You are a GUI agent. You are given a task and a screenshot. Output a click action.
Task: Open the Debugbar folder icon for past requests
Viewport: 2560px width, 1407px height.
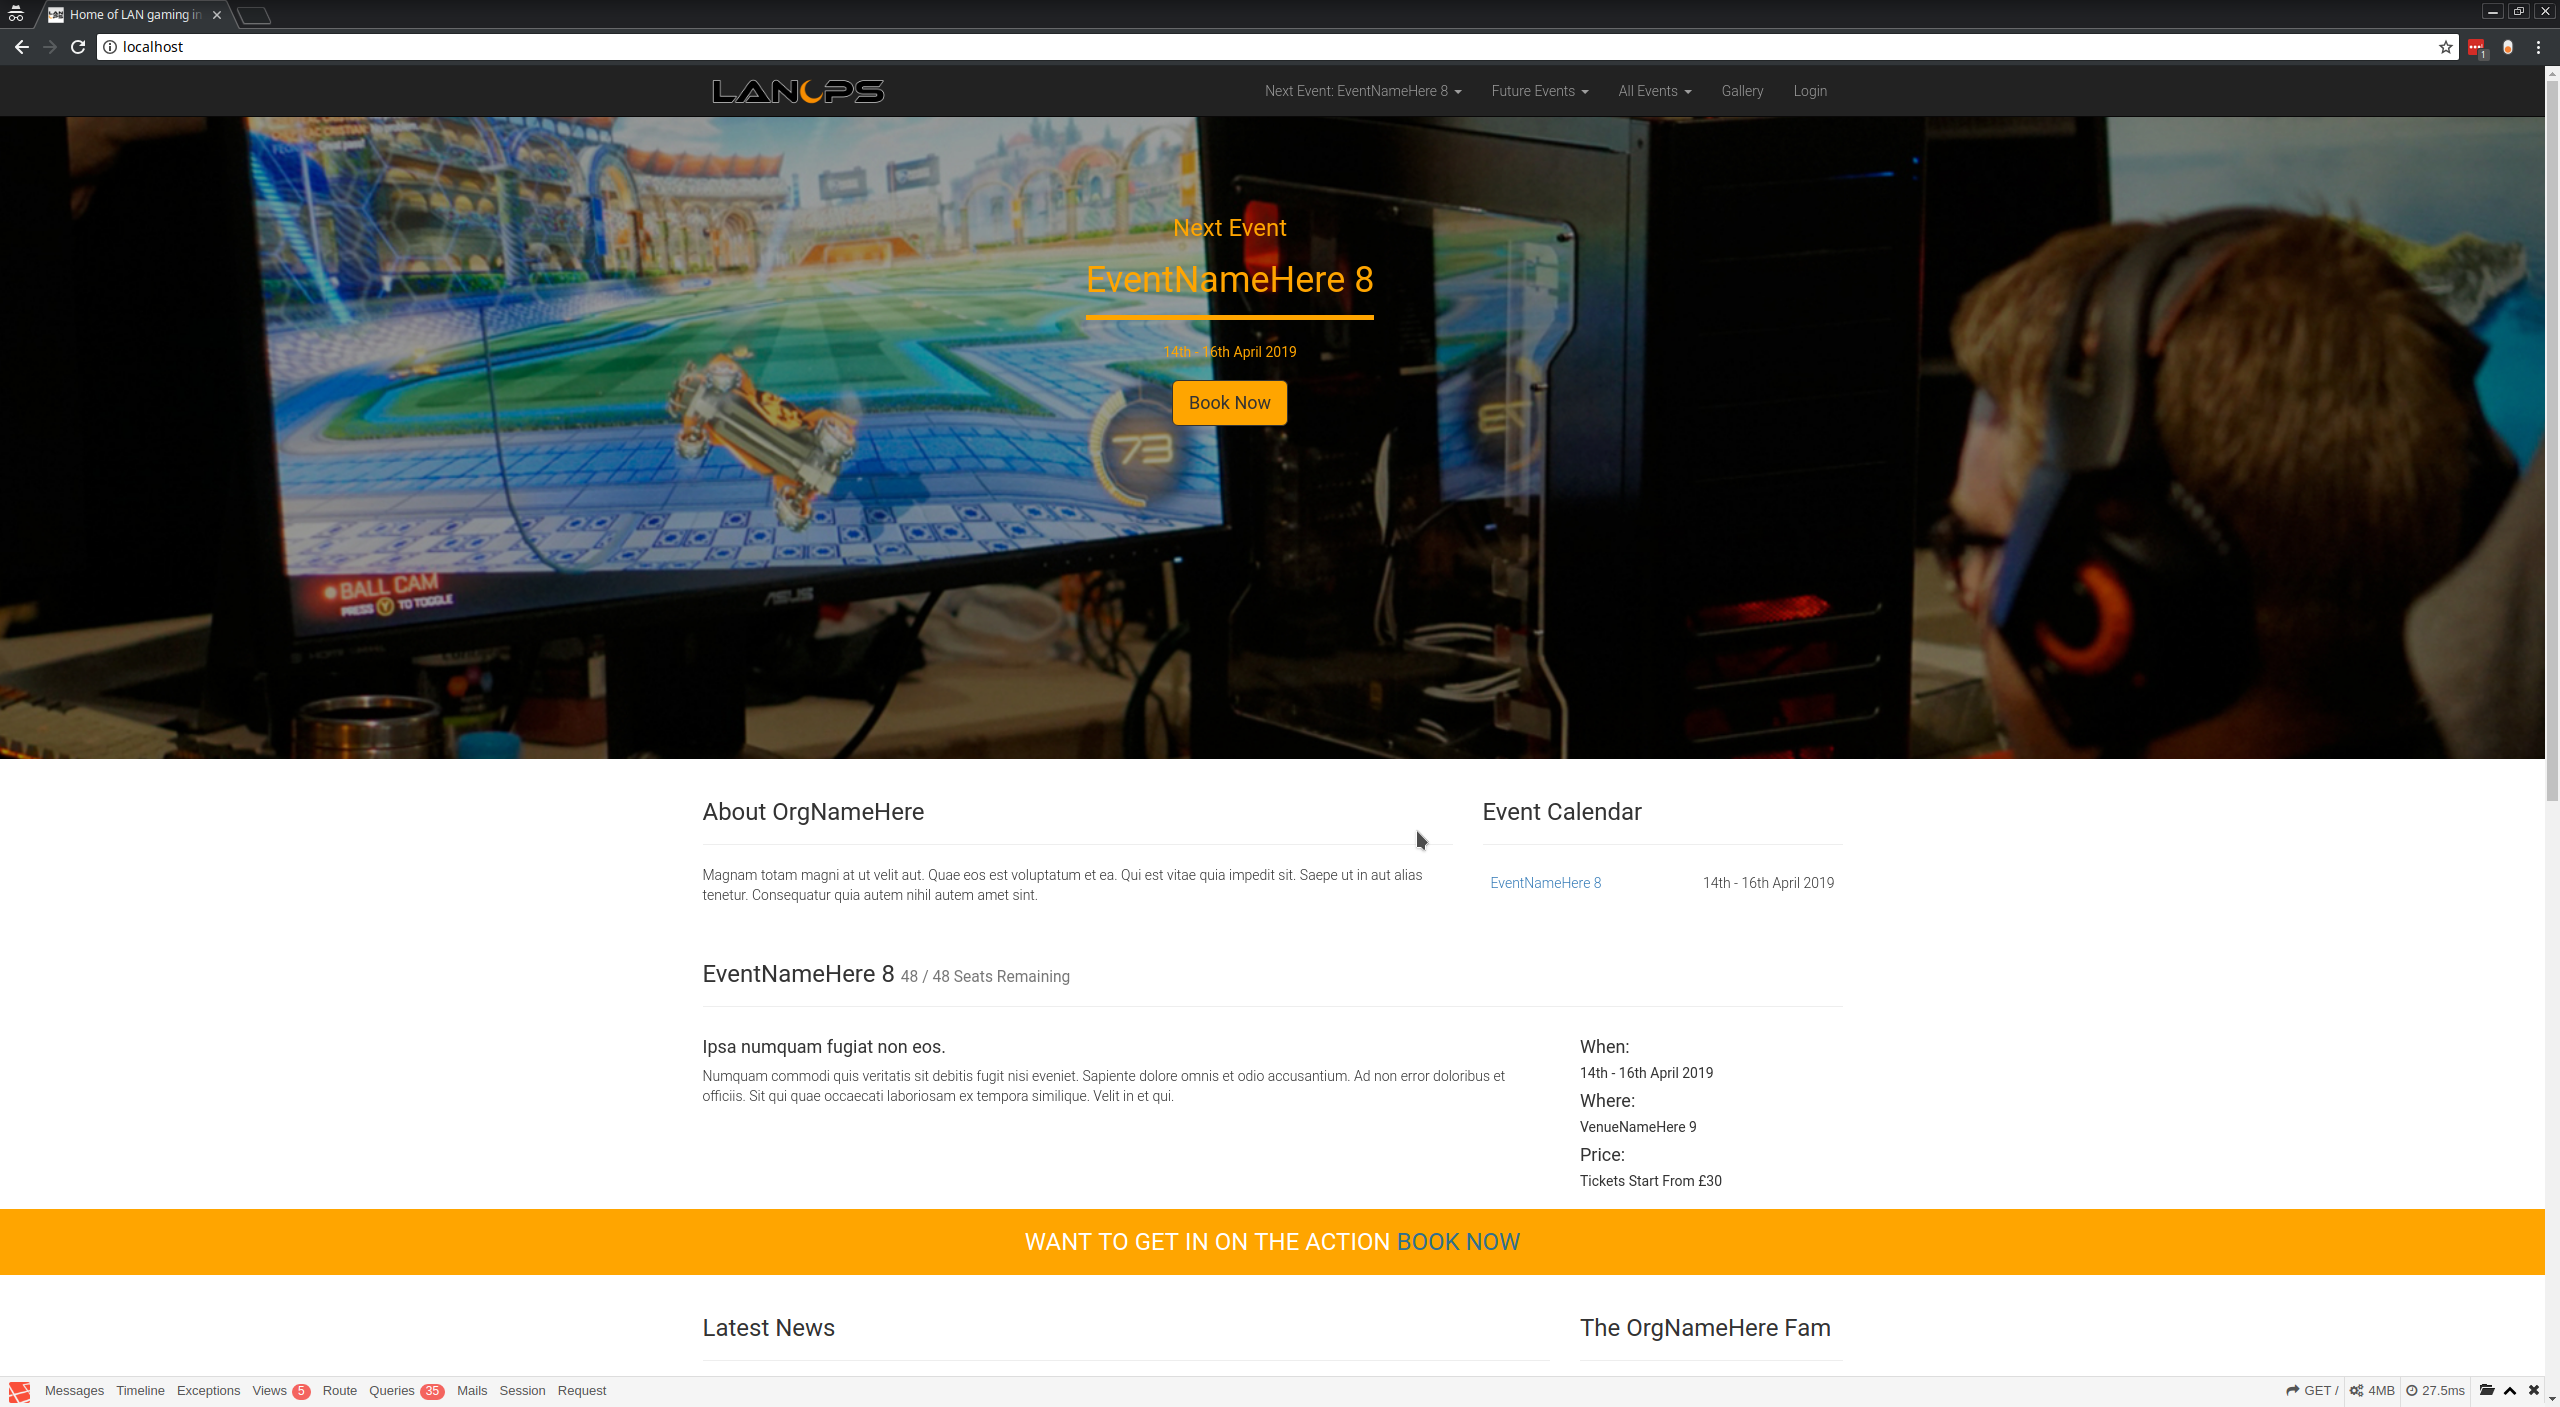pos(2487,1390)
